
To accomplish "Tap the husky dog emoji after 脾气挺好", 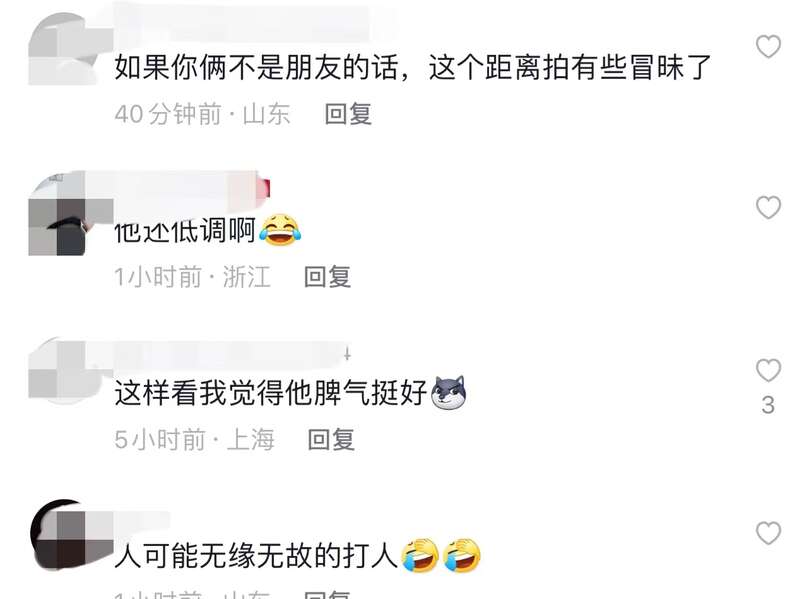I will [449, 393].
